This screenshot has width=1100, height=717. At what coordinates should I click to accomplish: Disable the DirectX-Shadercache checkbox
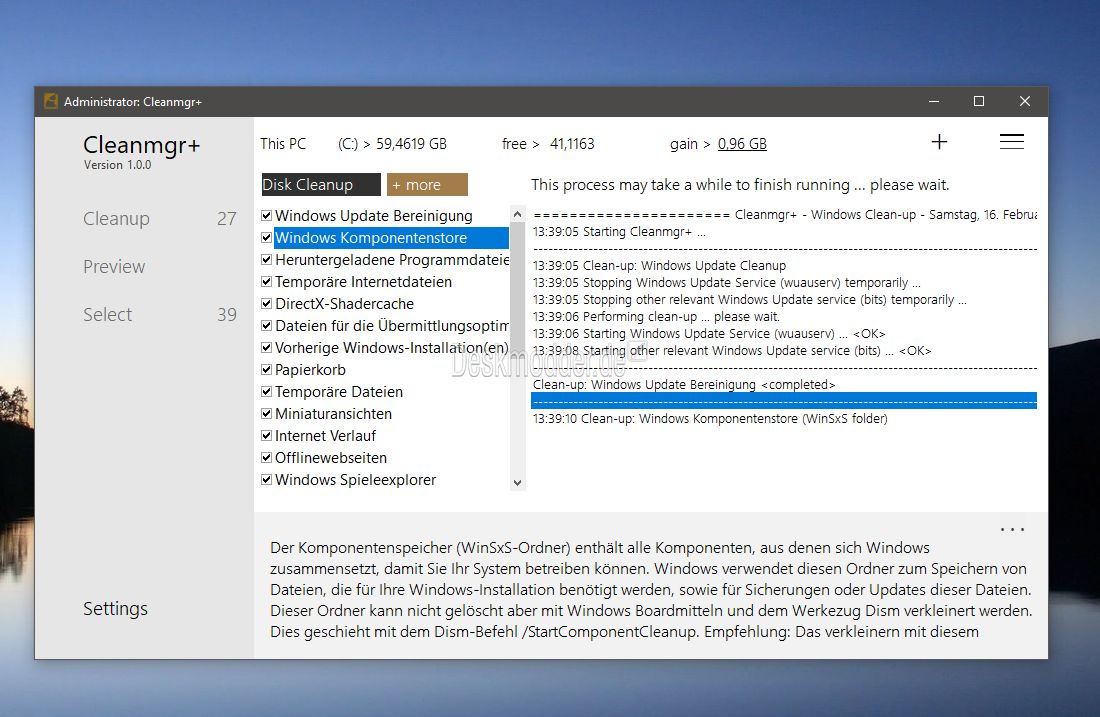[x=267, y=304]
